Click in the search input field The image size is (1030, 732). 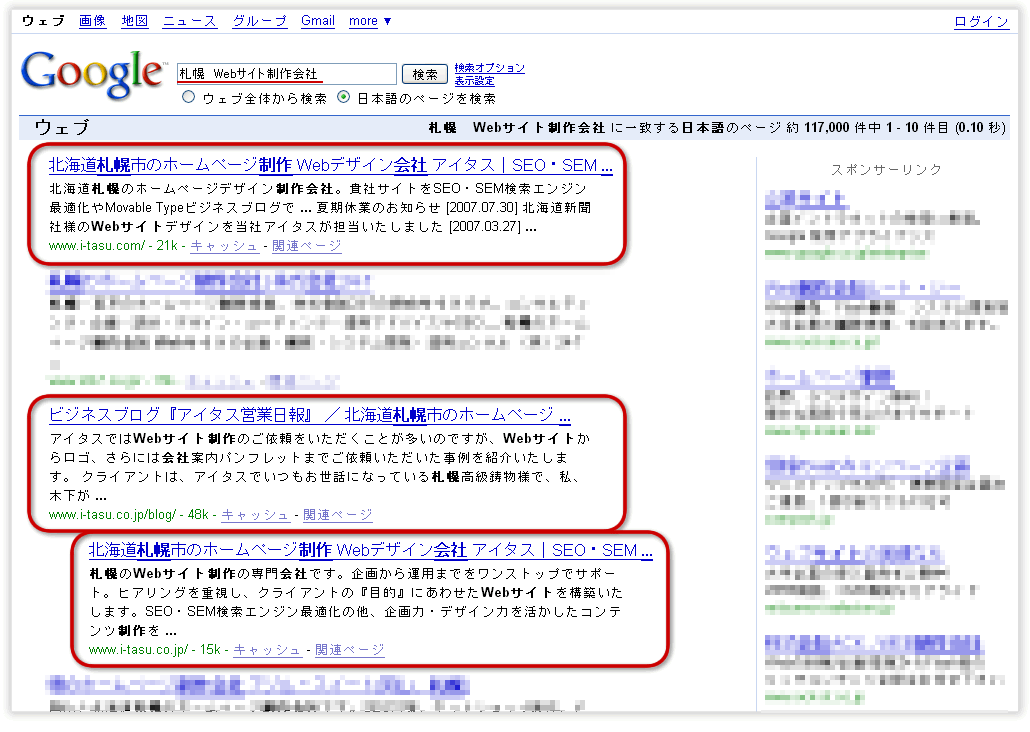(x=286, y=74)
